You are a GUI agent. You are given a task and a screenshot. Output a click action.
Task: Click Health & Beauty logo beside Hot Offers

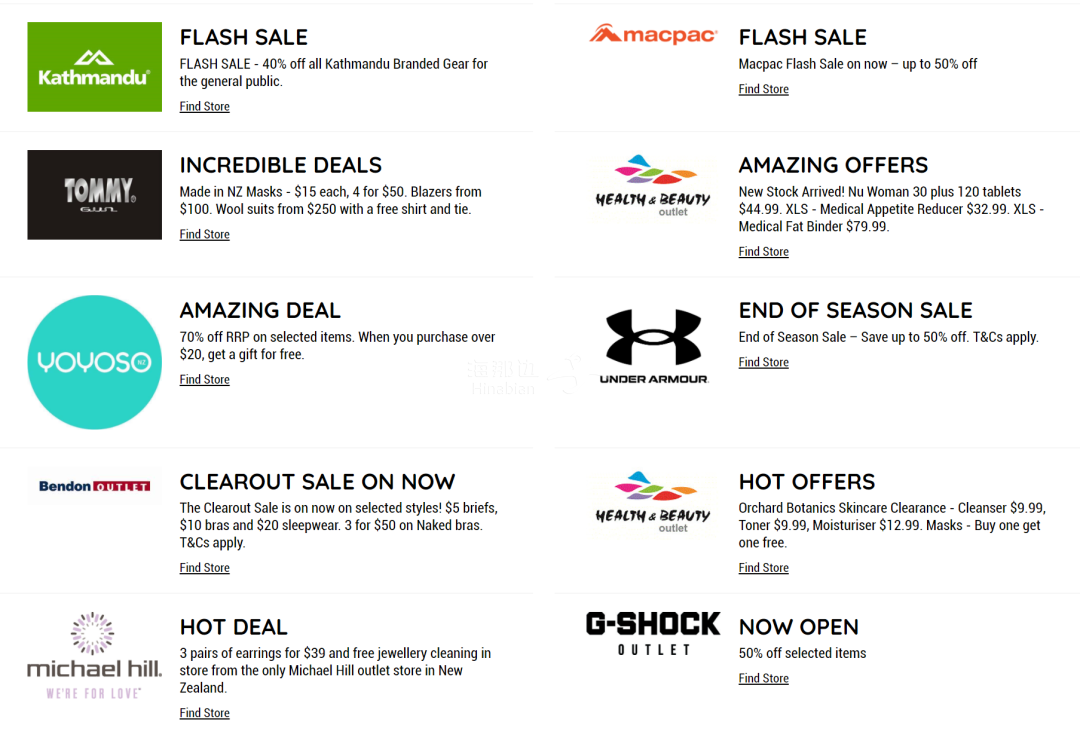[653, 502]
